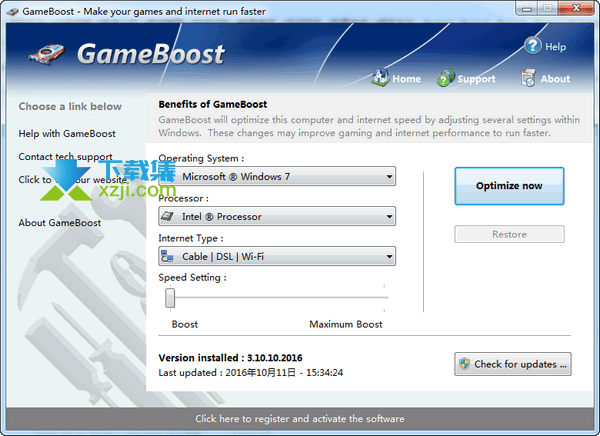Open the About menu label

pos(555,79)
